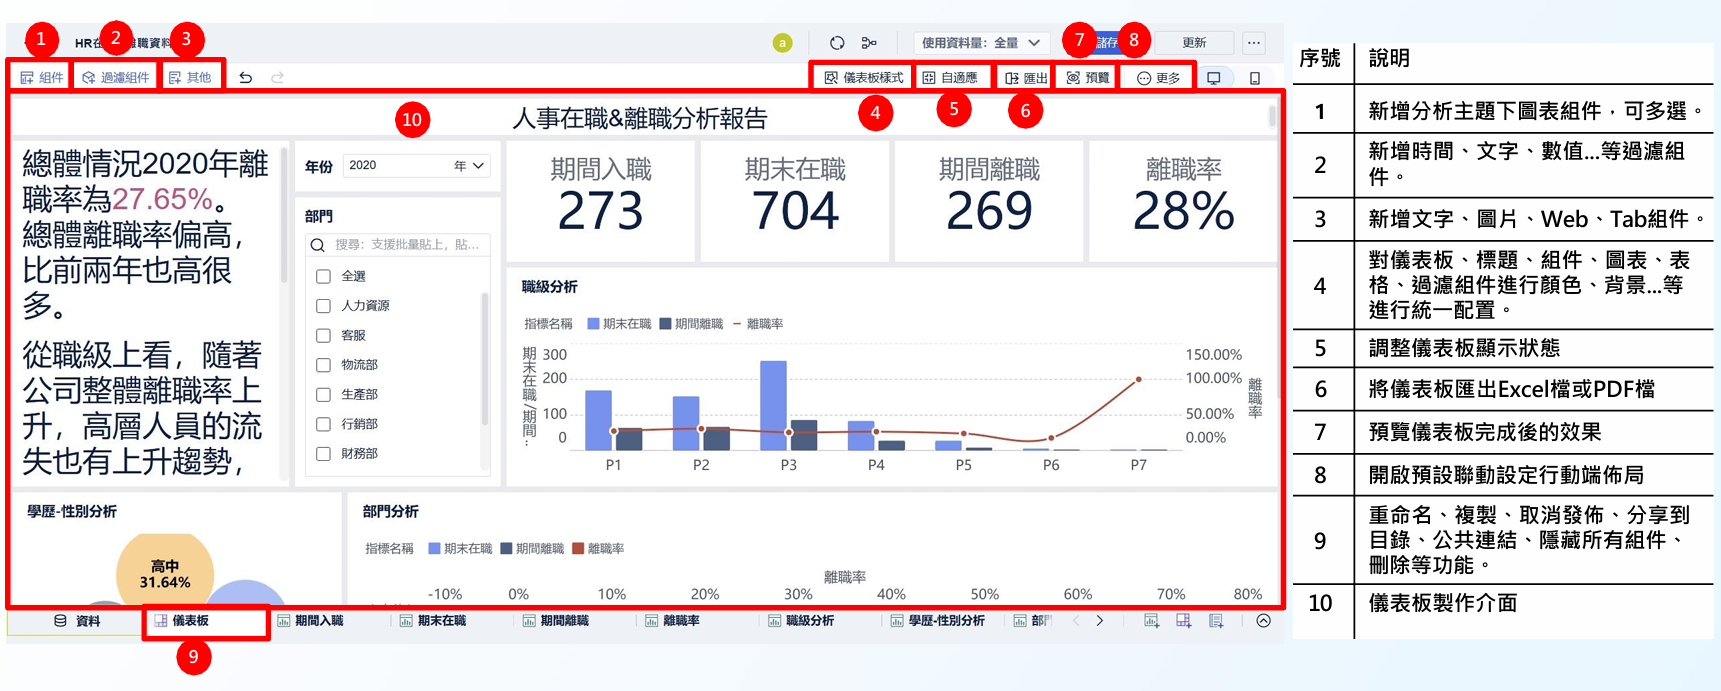Viewport: 1721px width, 691px height.
Task: Check the 物流部 checkbox
Action: (323, 365)
